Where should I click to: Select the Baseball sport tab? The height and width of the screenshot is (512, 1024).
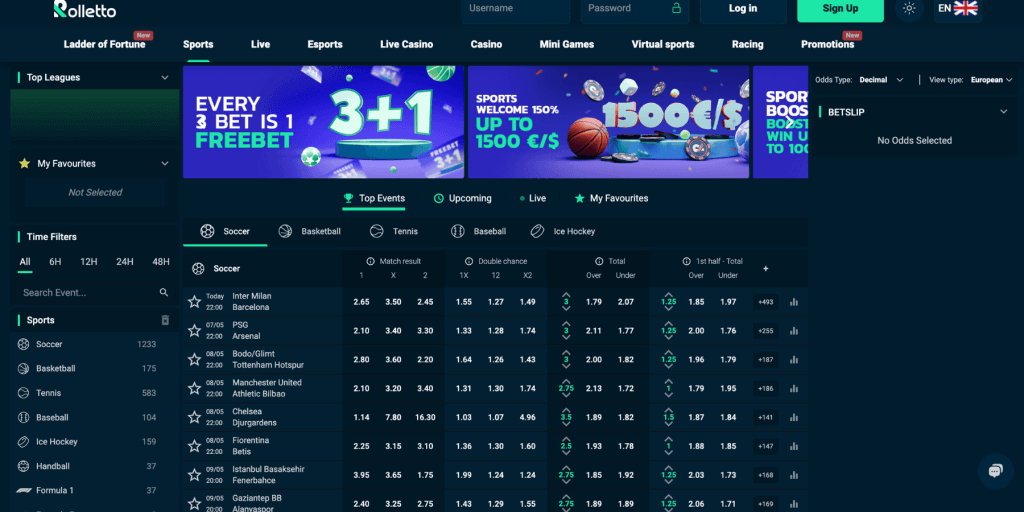pyautogui.click(x=478, y=231)
